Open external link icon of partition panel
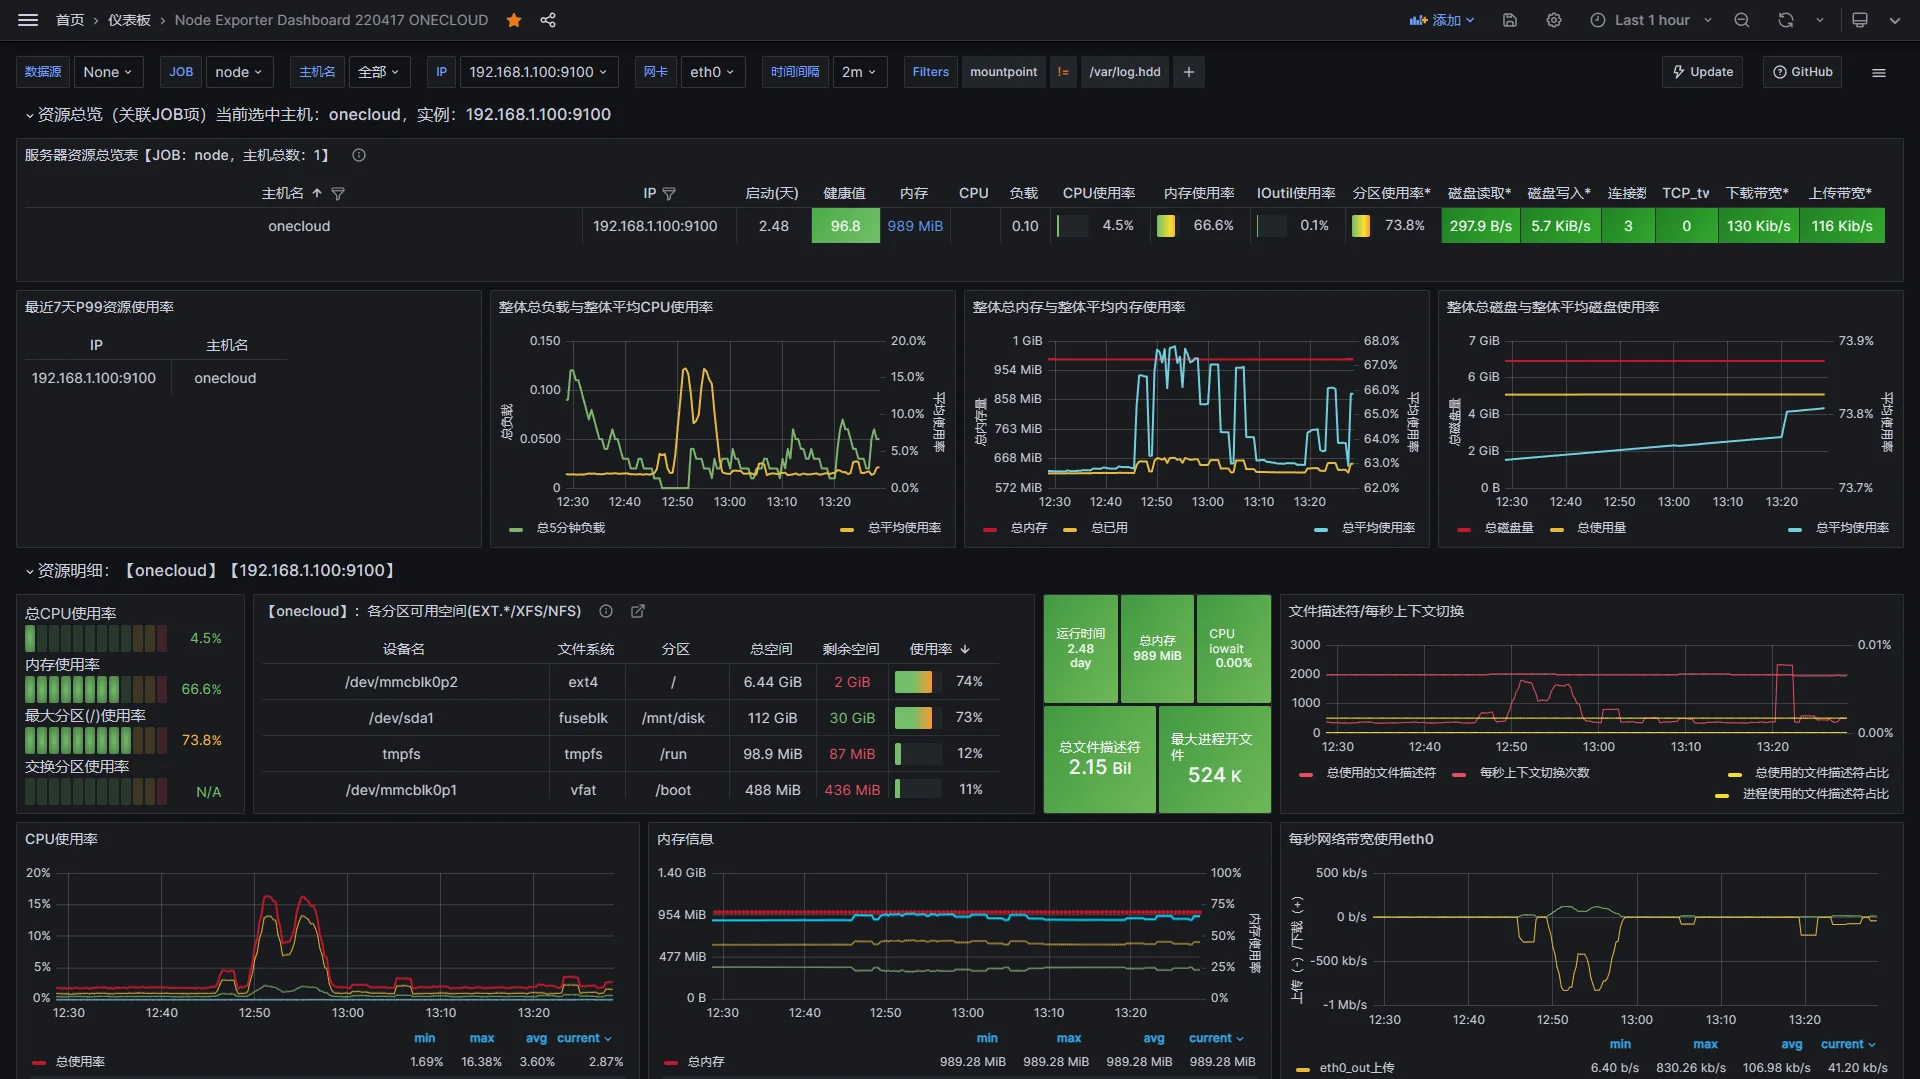The image size is (1920, 1079). 638,611
